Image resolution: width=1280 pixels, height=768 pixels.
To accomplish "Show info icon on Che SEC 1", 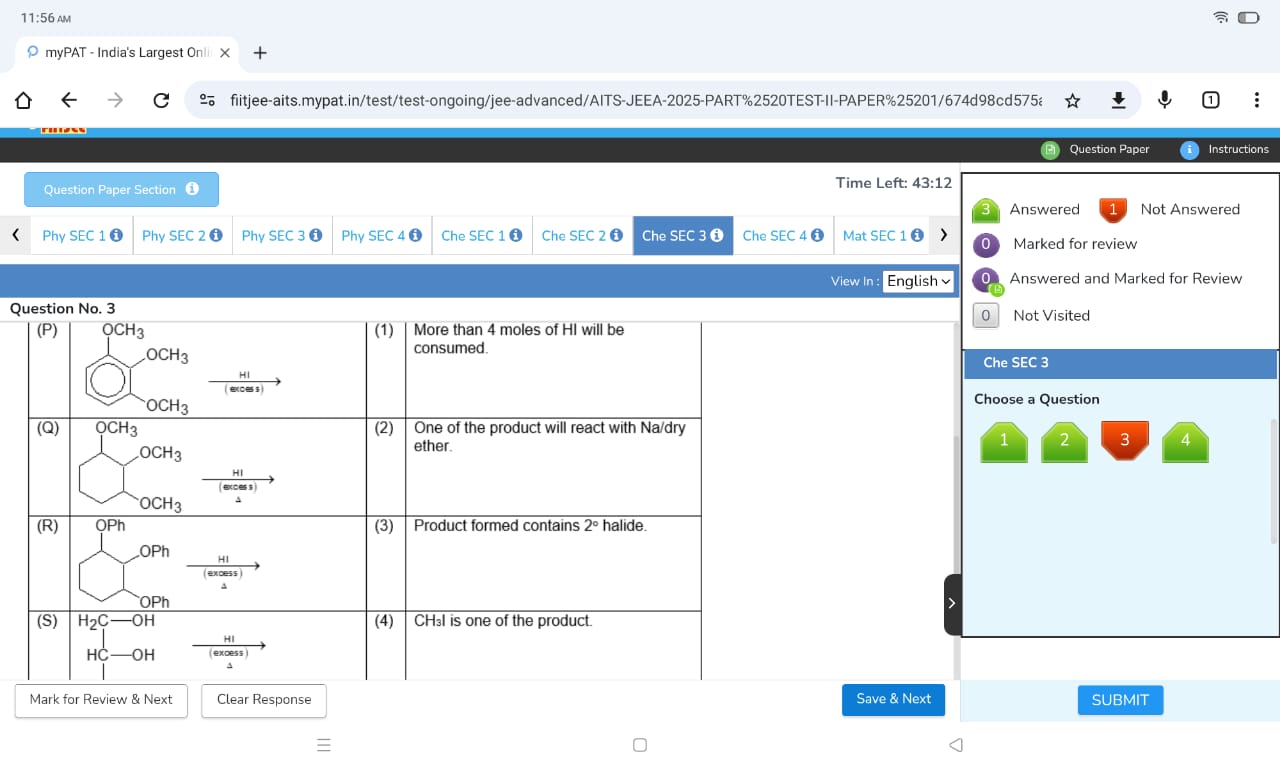I will point(516,235).
